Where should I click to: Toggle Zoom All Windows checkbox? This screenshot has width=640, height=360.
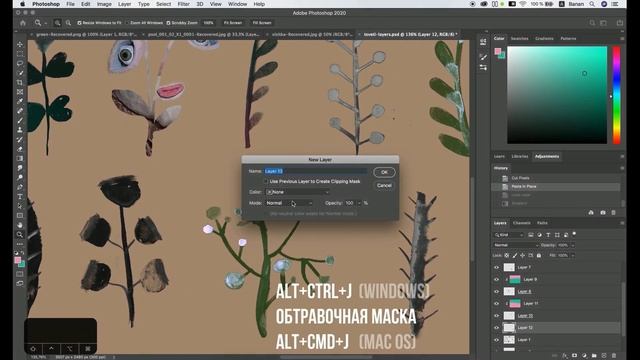[x=127, y=23]
